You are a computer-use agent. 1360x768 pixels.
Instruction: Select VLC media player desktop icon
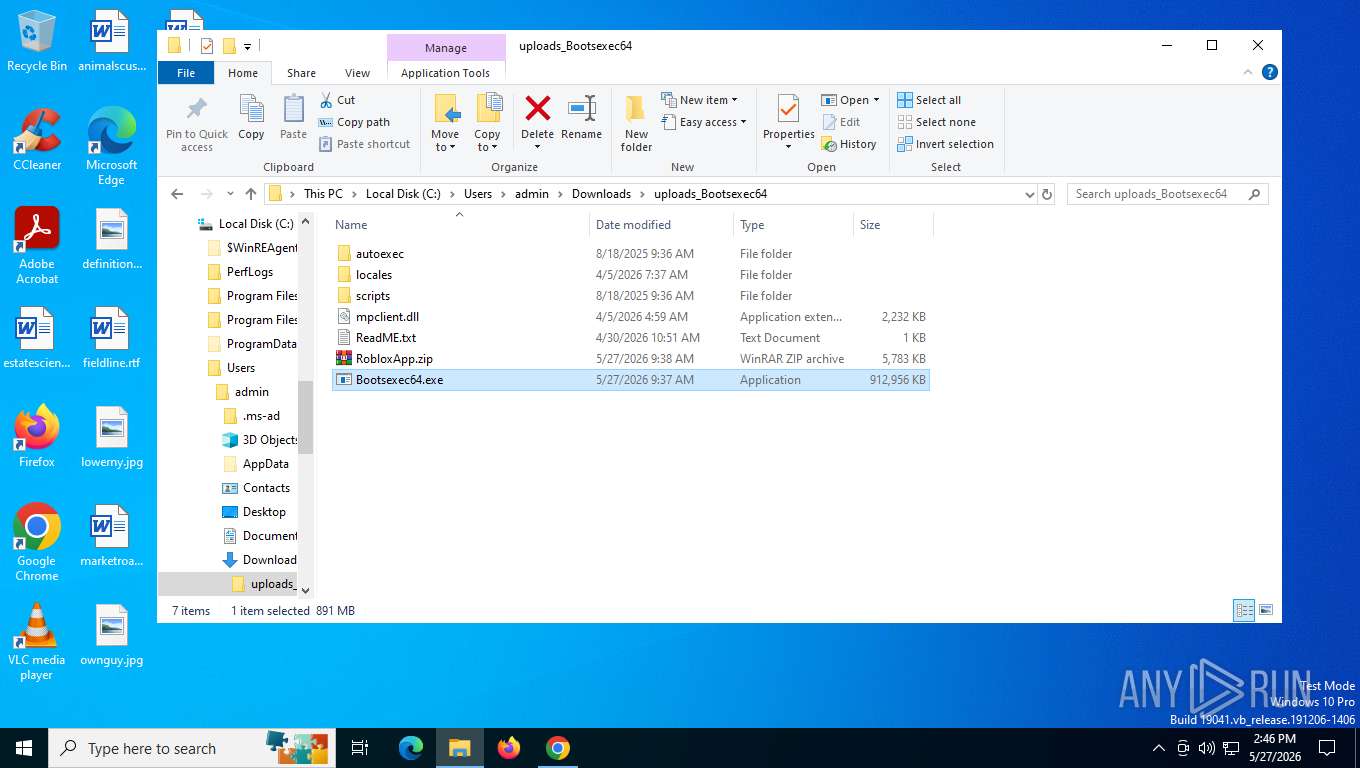pos(37,642)
